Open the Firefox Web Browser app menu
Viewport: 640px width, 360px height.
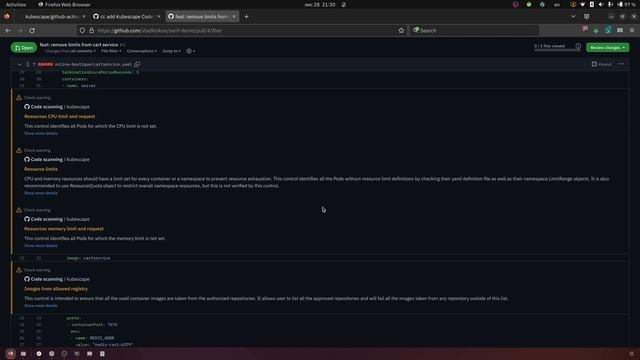coord(64,4)
